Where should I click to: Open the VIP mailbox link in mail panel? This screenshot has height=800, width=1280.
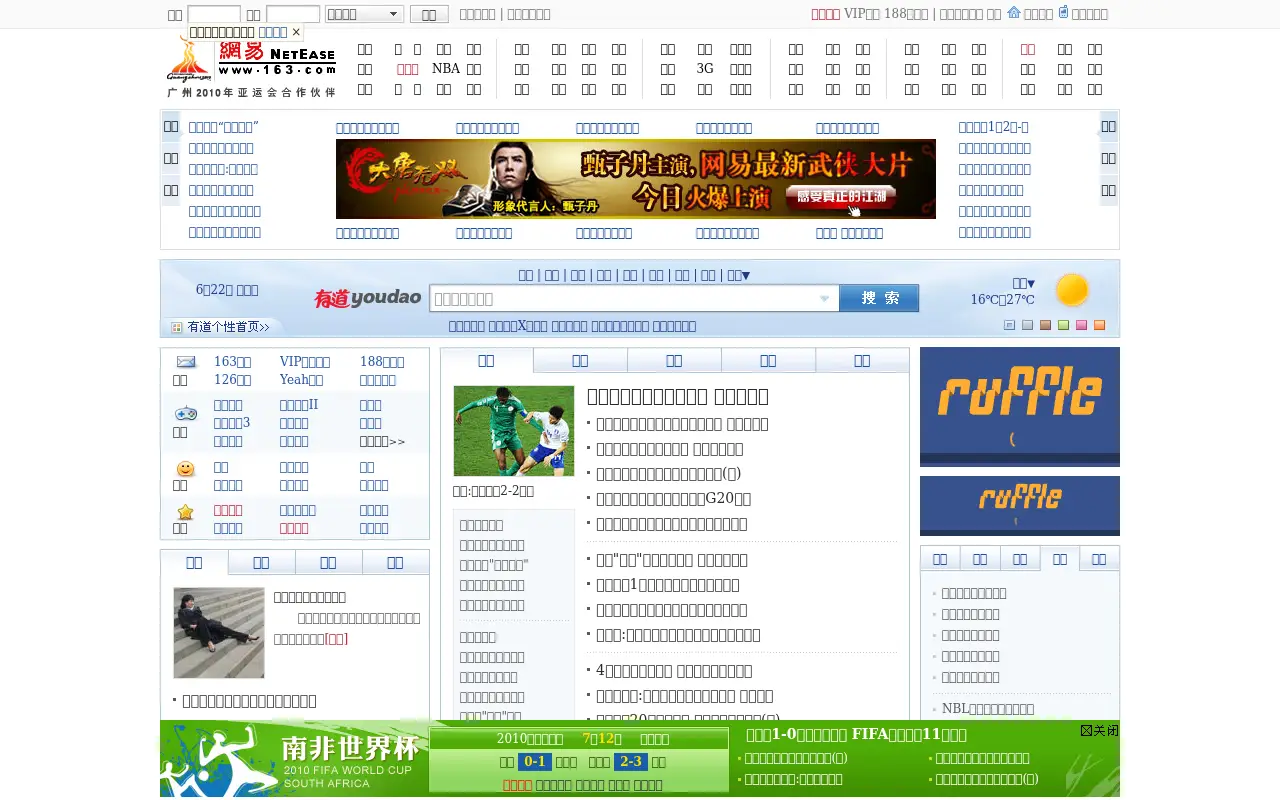304,362
